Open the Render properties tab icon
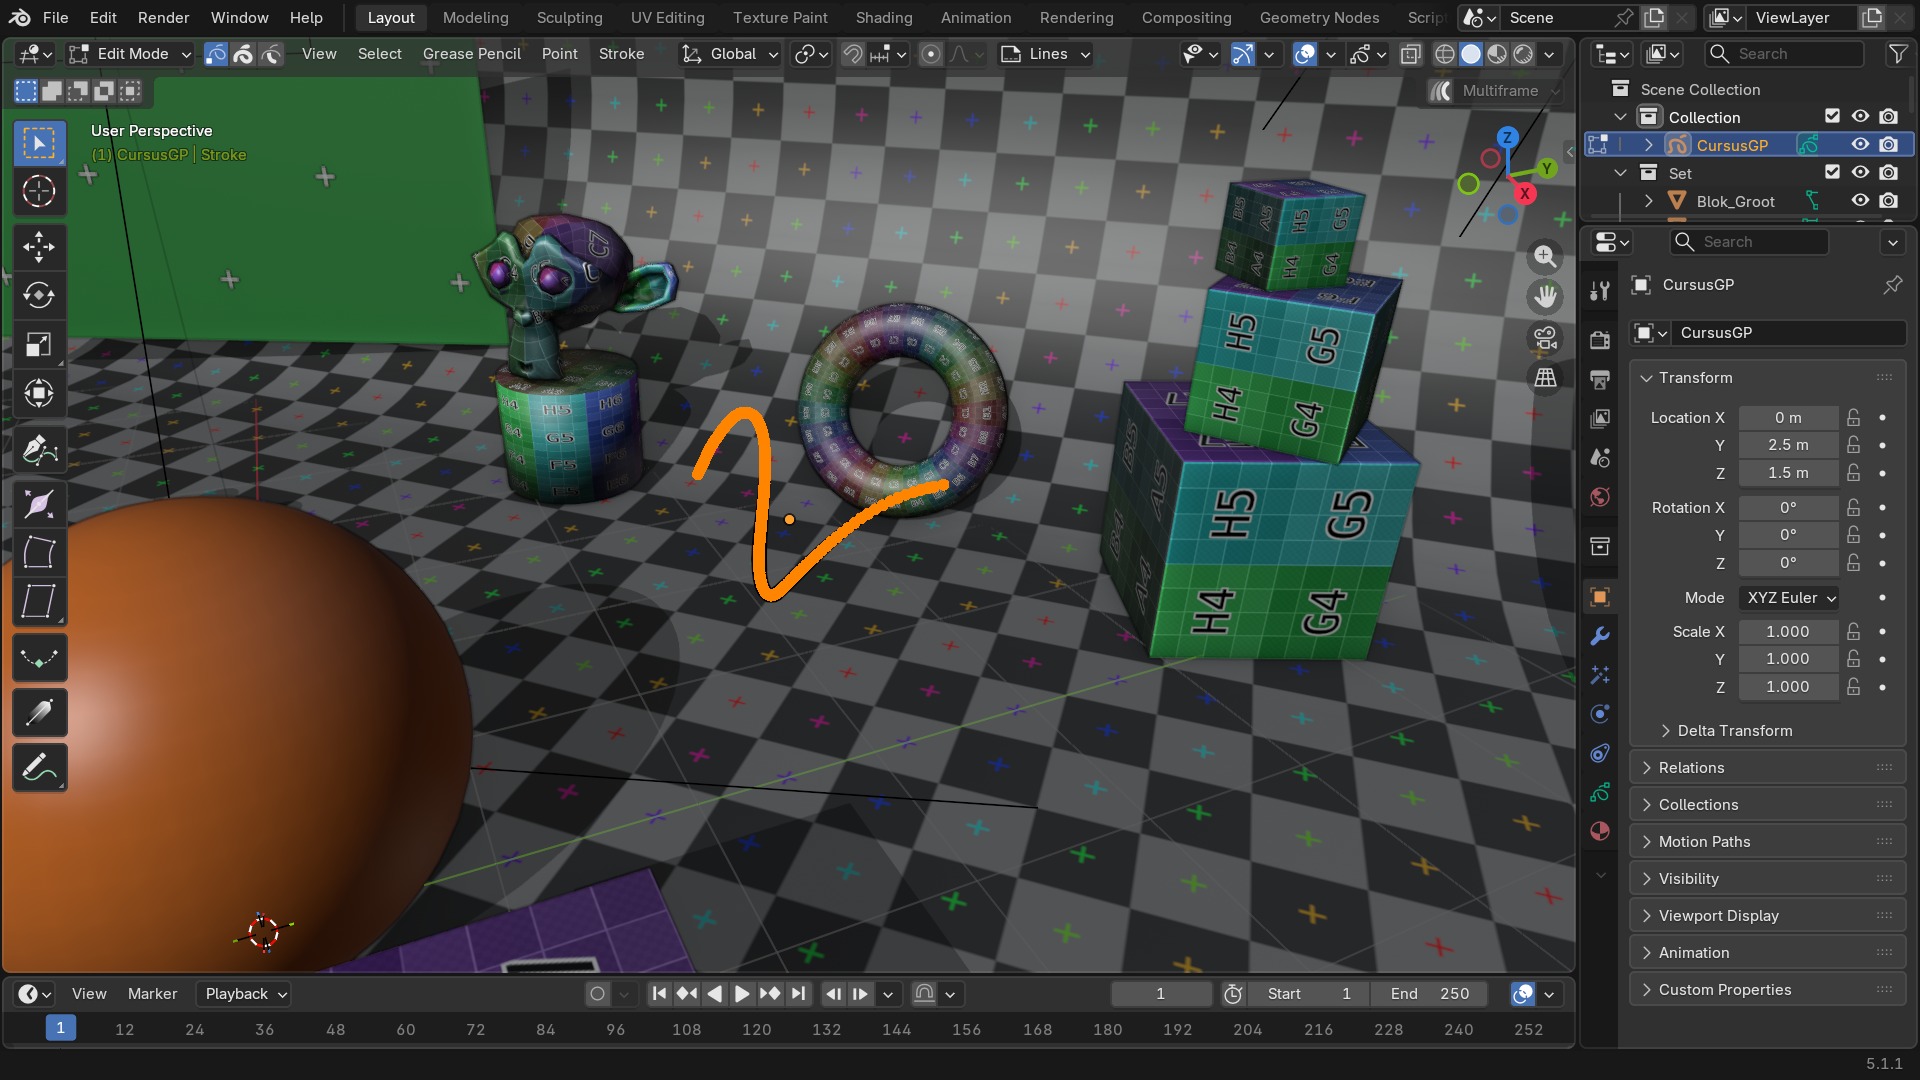 click(1600, 340)
